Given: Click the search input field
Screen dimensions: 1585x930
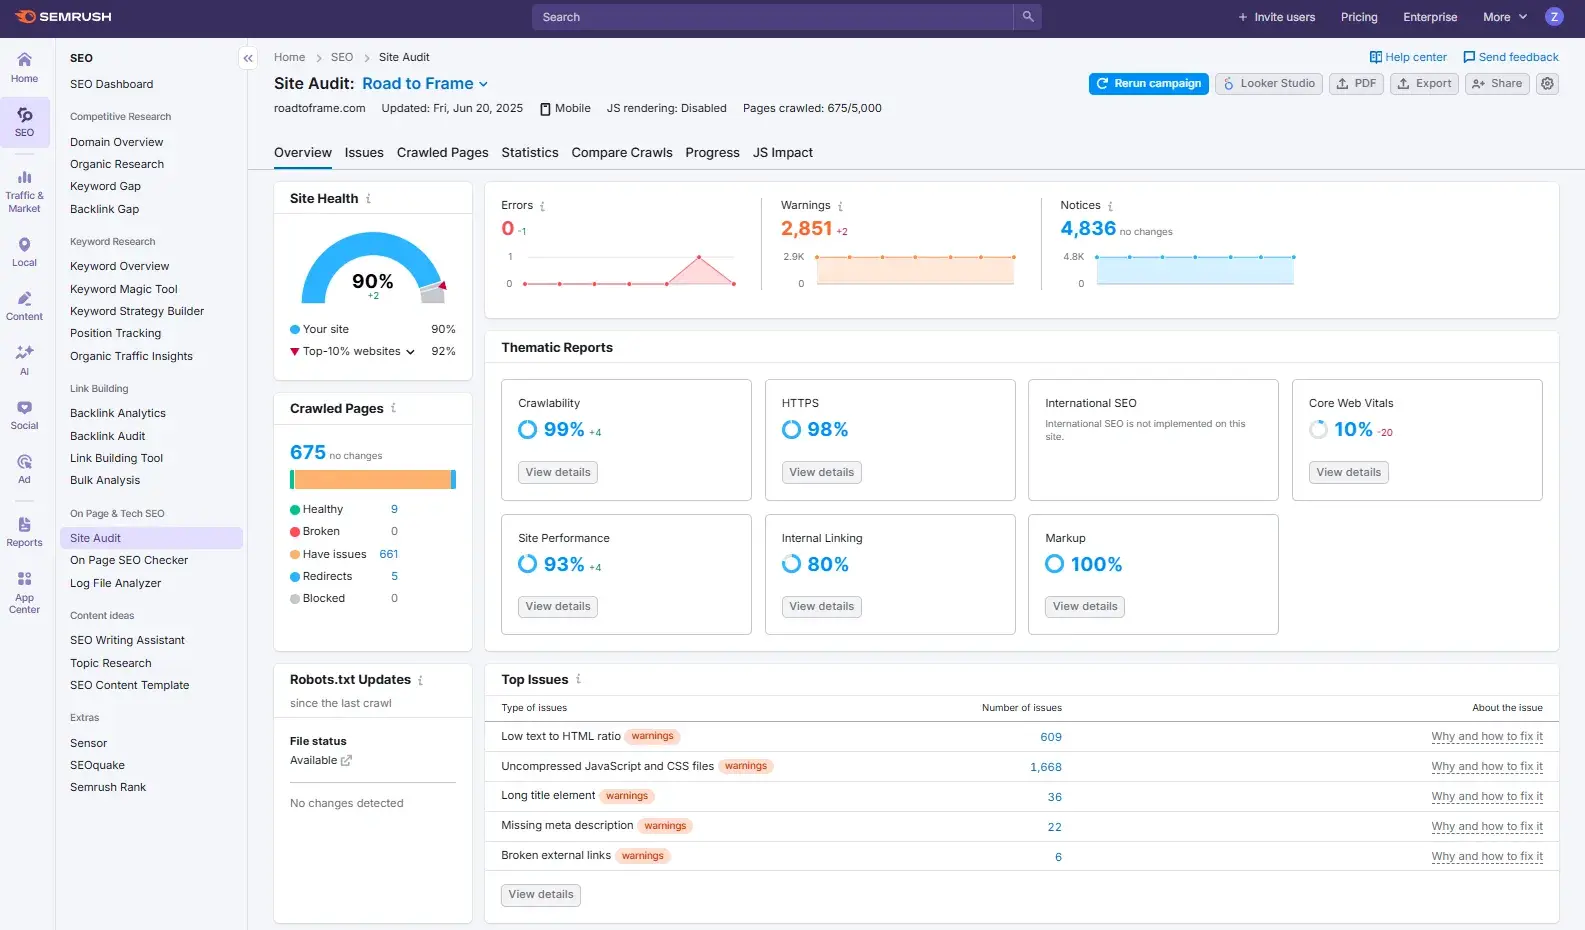Looking at the screenshot, I should tap(772, 17).
